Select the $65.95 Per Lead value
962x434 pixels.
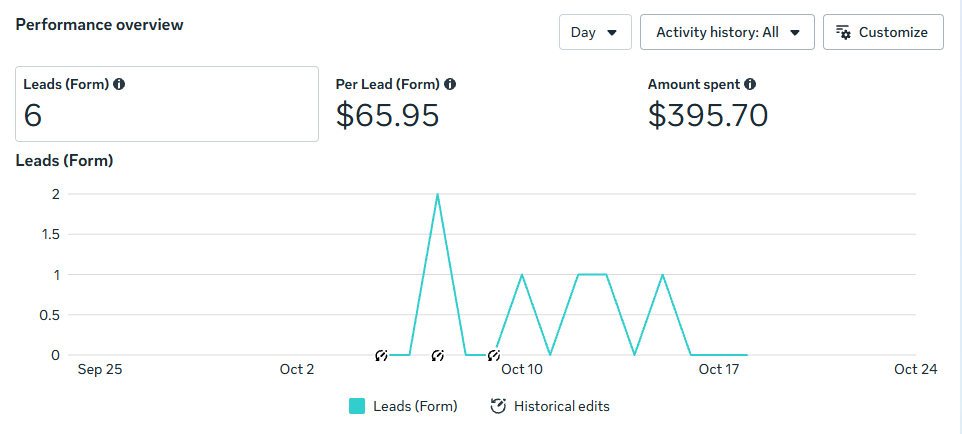pyautogui.click(x=387, y=115)
